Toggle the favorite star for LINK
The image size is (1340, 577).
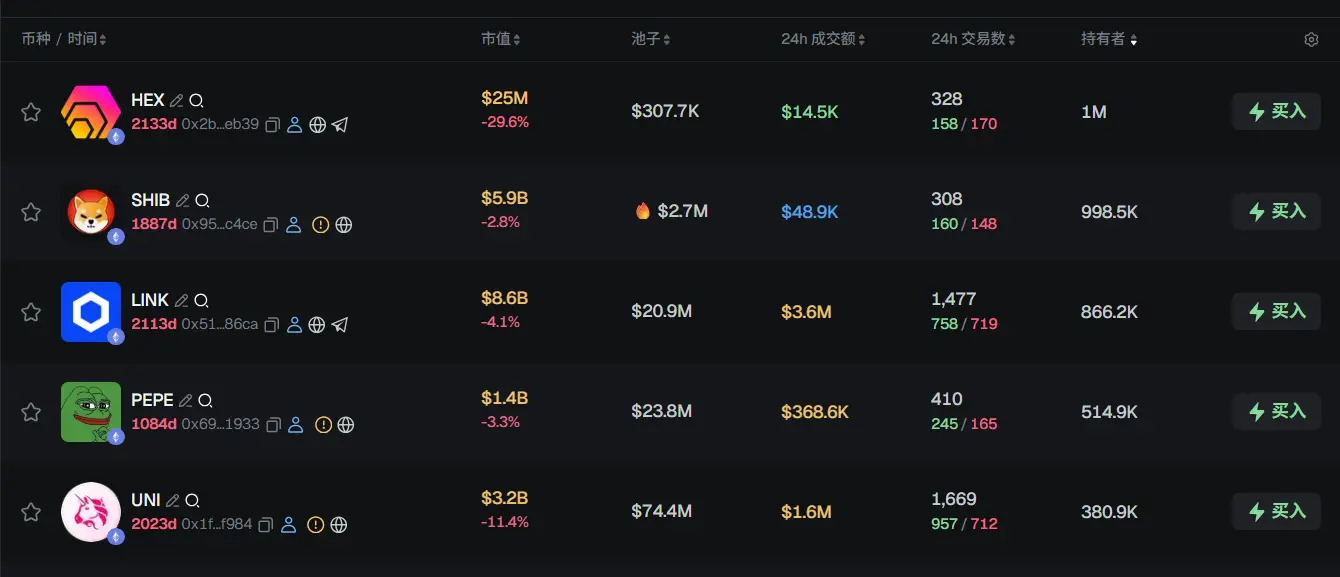point(31,312)
